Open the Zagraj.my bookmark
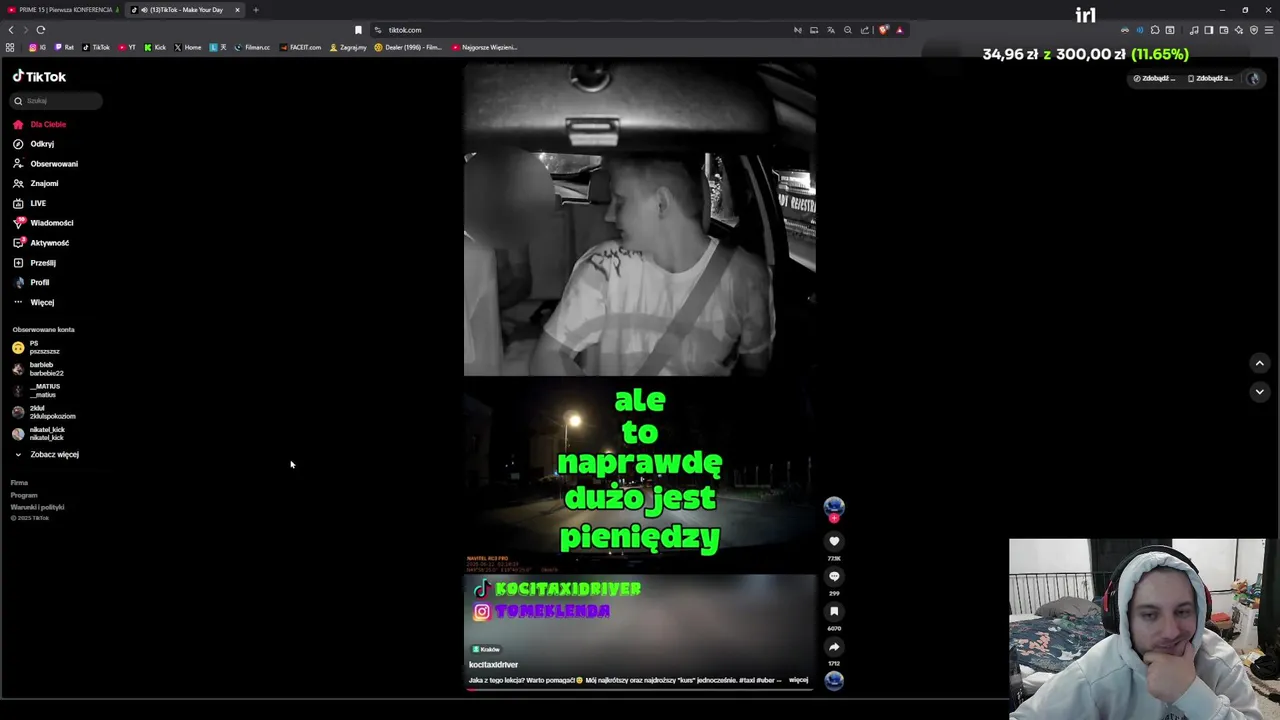 [348, 47]
